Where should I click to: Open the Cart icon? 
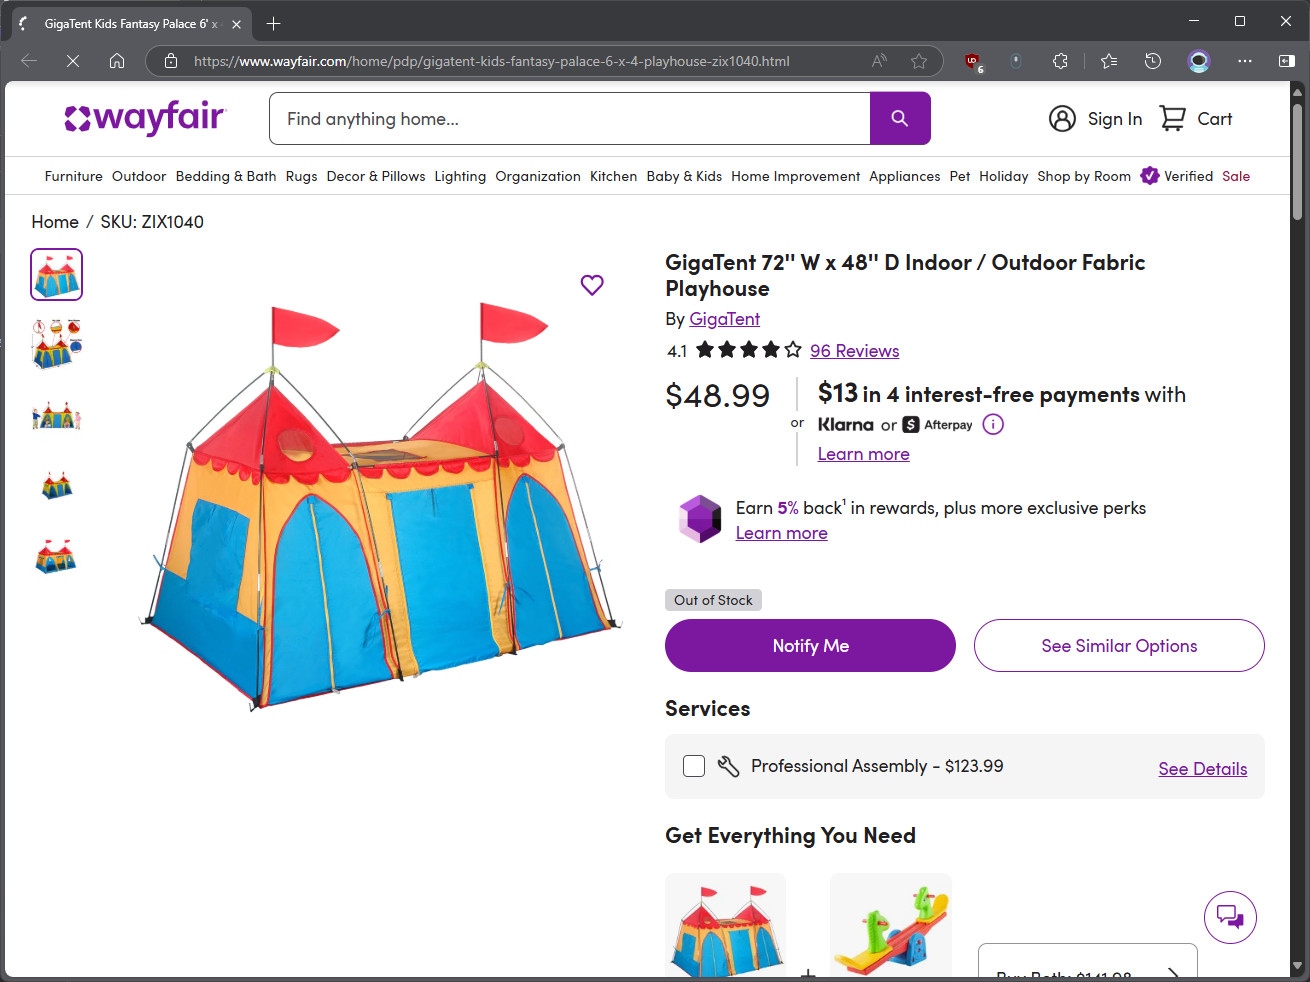(x=1173, y=119)
